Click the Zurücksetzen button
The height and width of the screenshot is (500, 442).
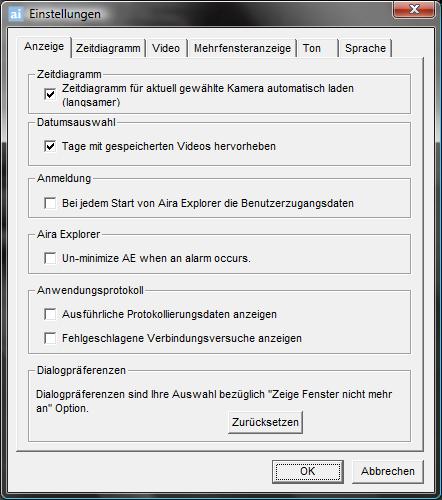point(265,422)
